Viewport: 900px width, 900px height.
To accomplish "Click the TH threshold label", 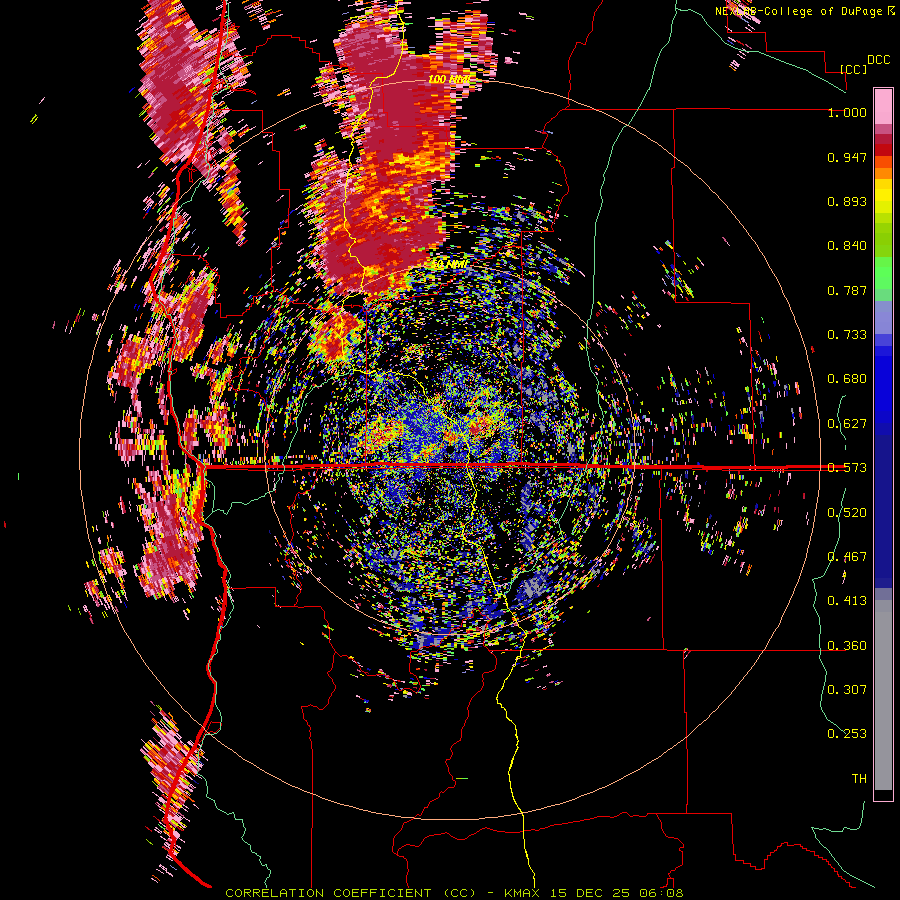I will pos(859,779).
